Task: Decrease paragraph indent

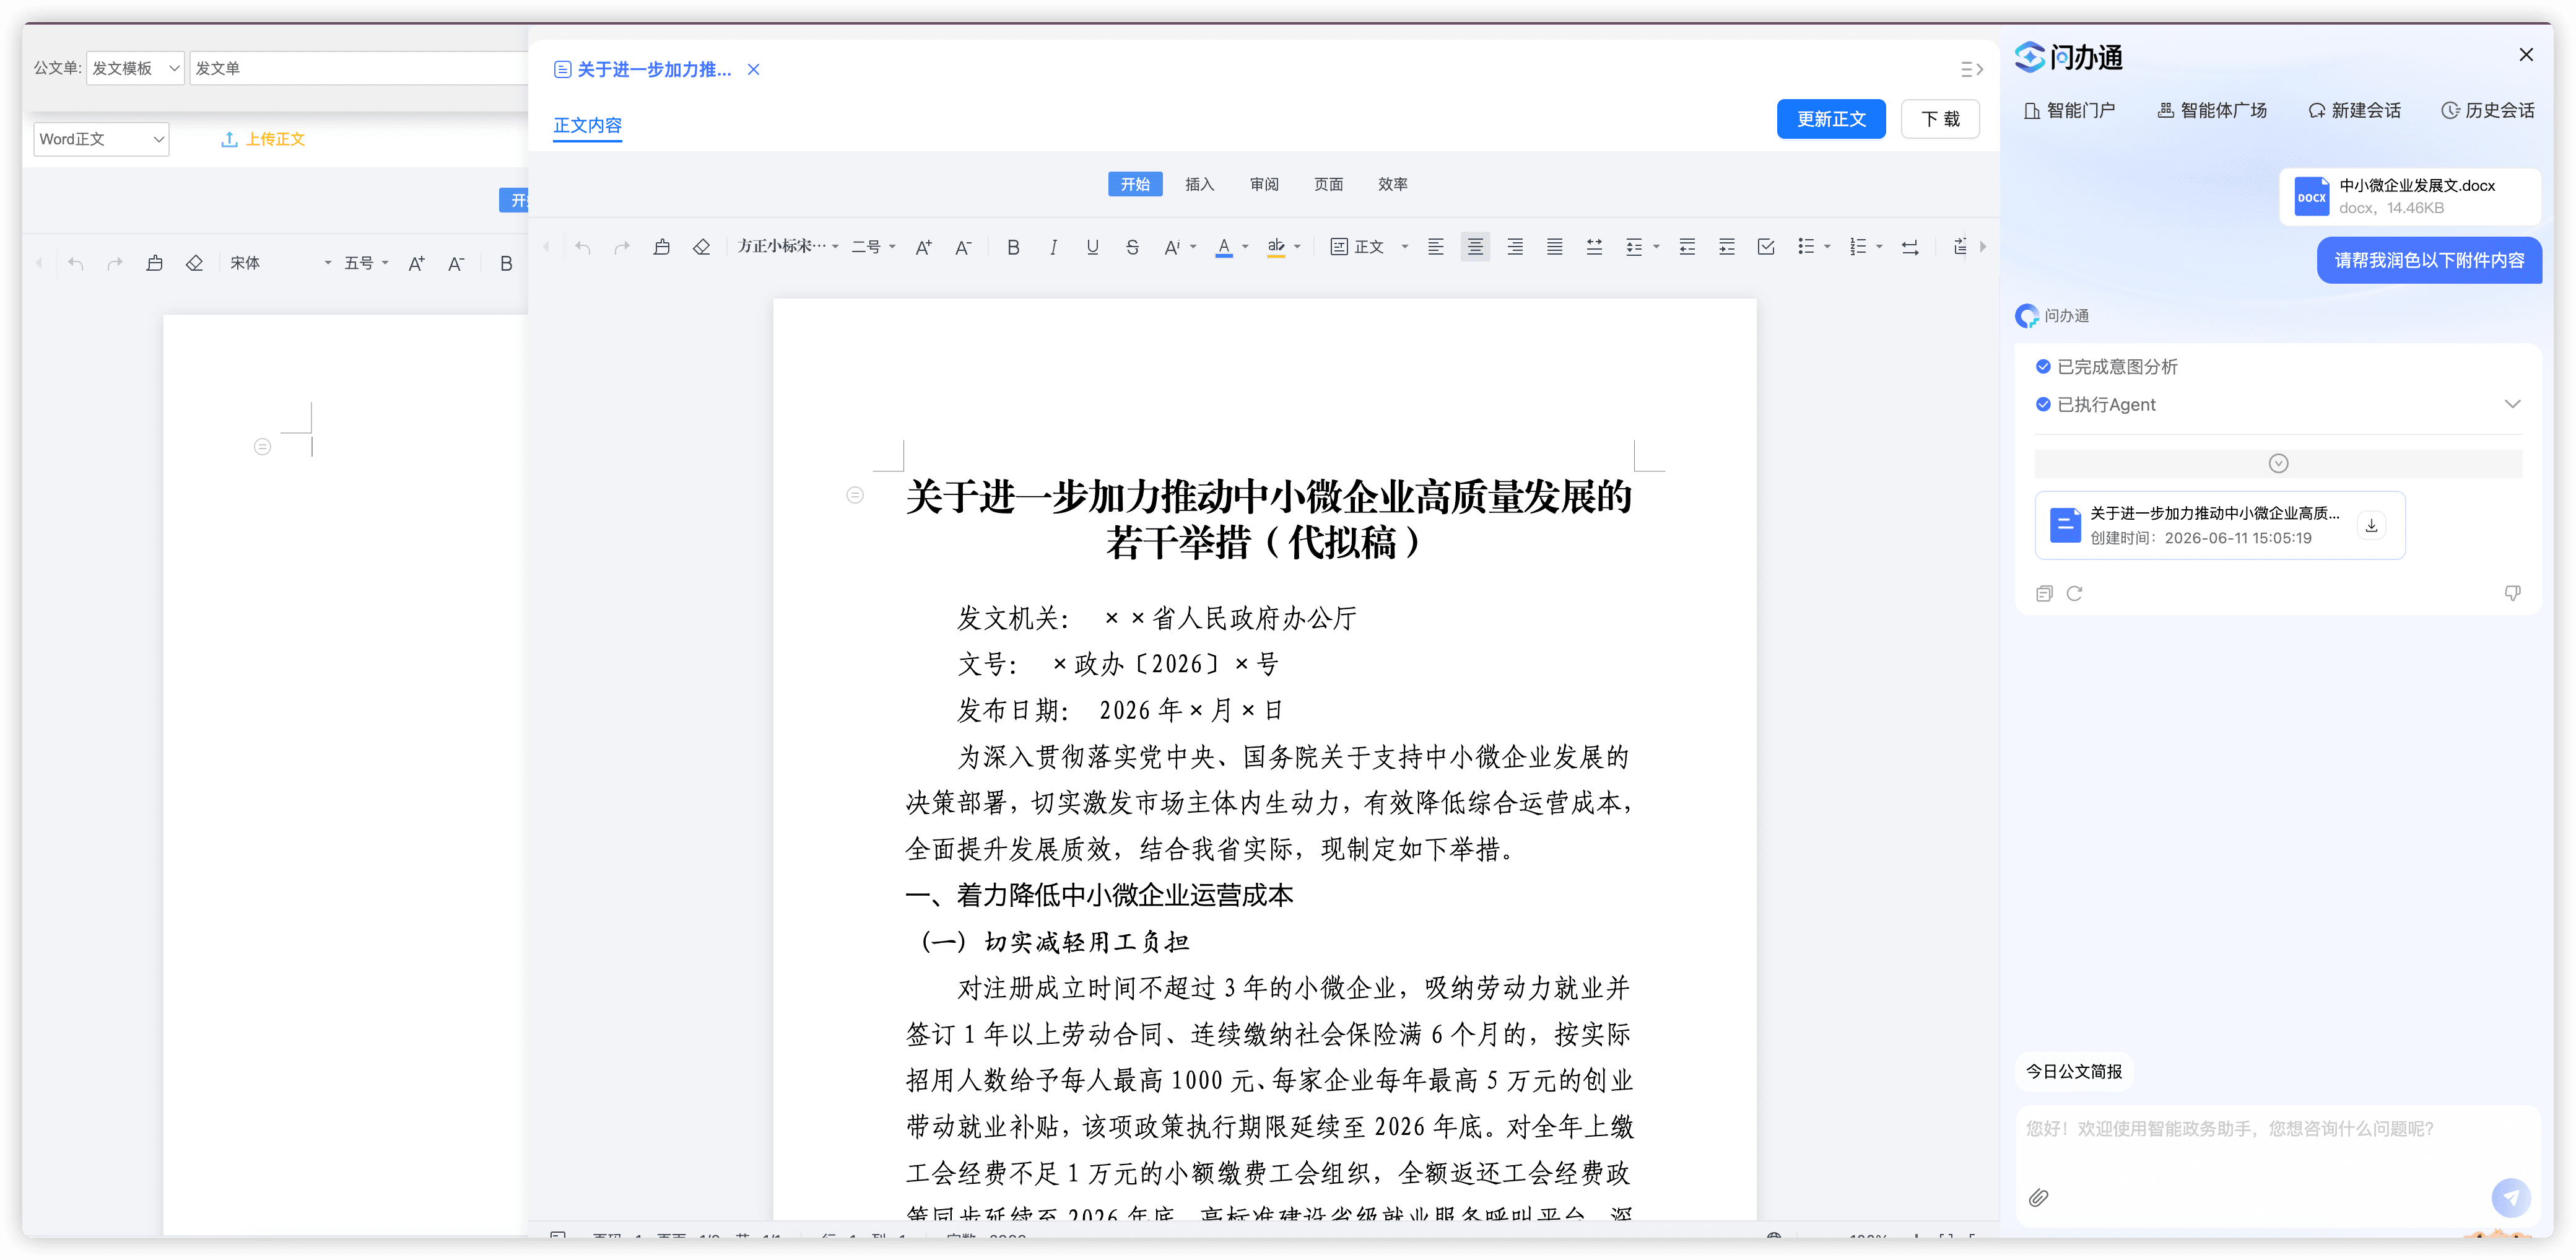Action: tap(1687, 247)
